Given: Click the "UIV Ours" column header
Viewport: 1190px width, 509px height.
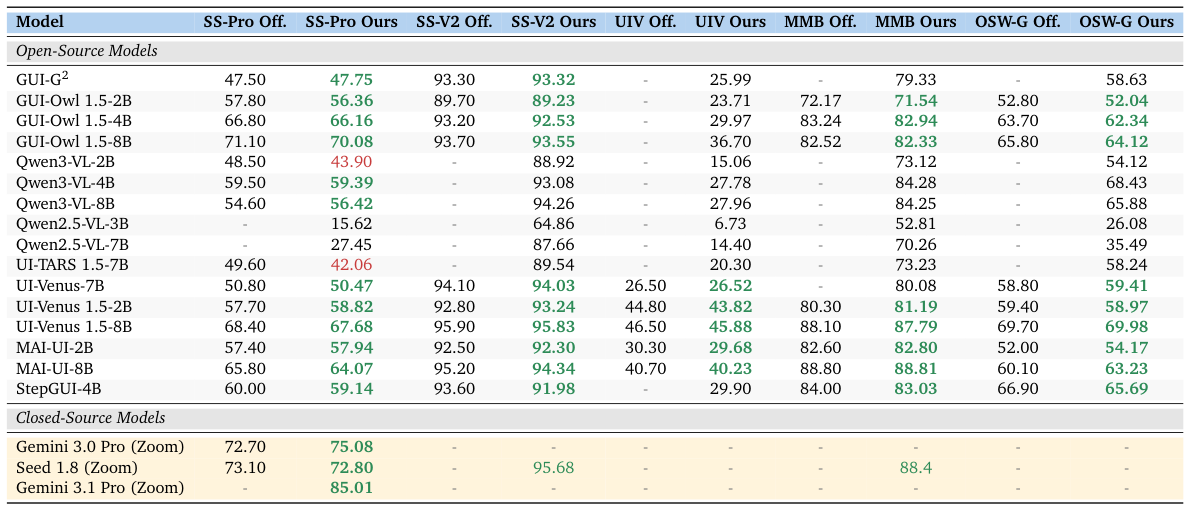Looking at the screenshot, I should pos(730,22).
